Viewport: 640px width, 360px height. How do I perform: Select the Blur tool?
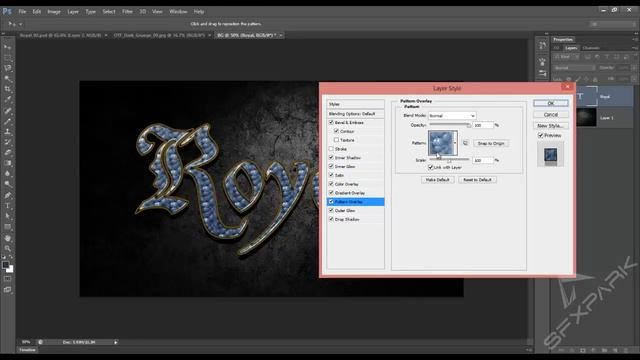(8, 174)
